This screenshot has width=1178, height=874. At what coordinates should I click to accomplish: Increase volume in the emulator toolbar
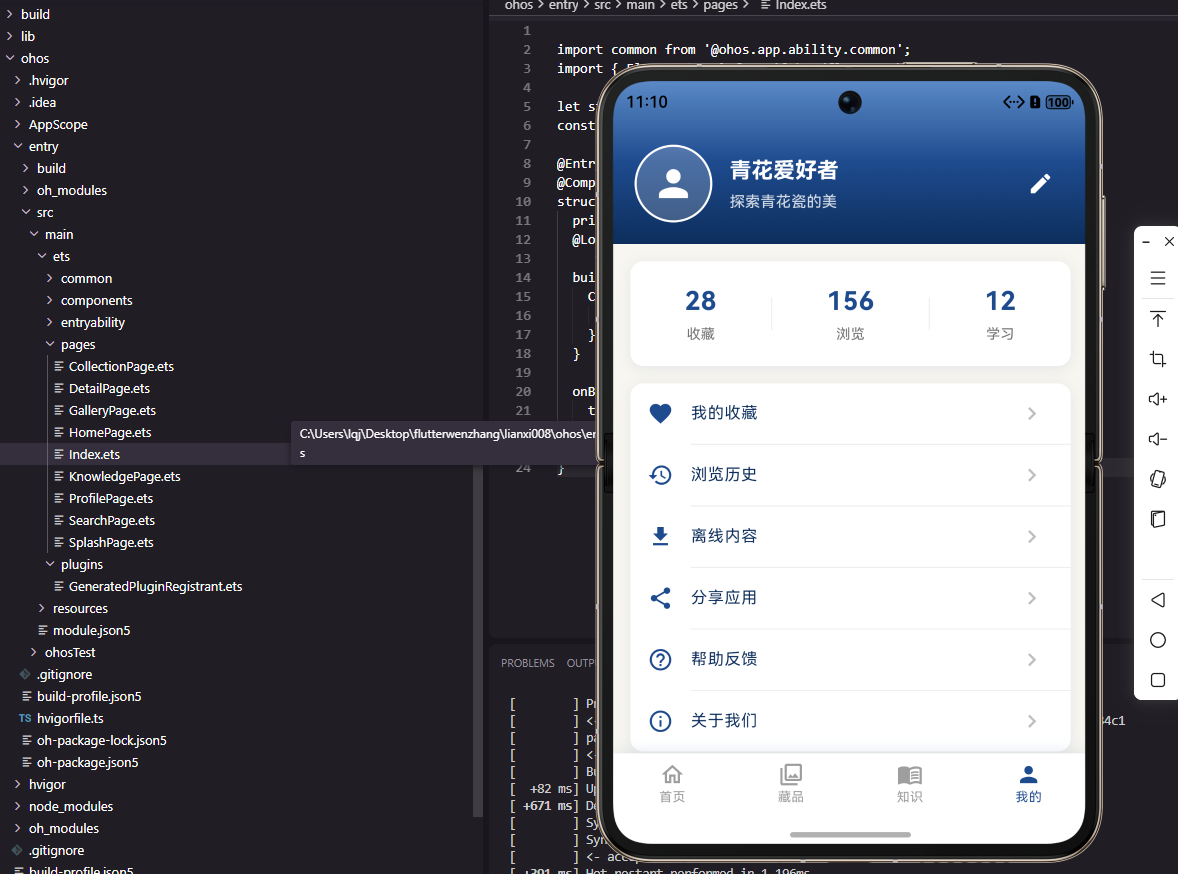click(x=1158, y=399)
